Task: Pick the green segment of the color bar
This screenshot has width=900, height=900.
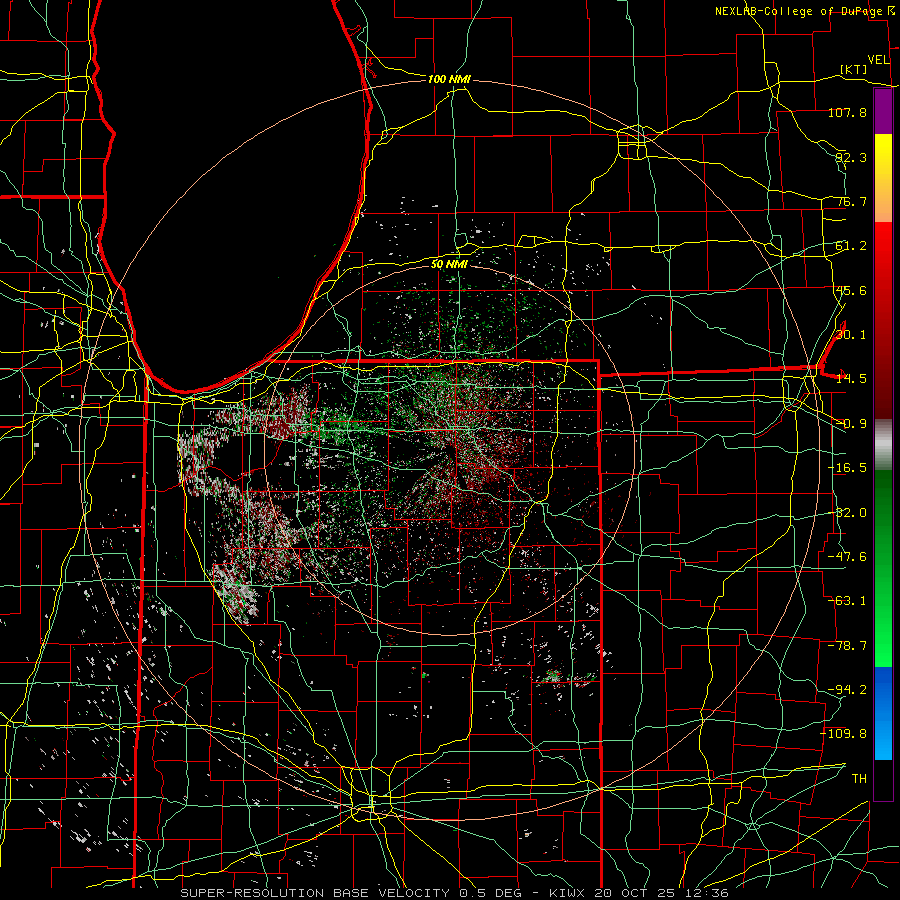Action: [883, 568]
